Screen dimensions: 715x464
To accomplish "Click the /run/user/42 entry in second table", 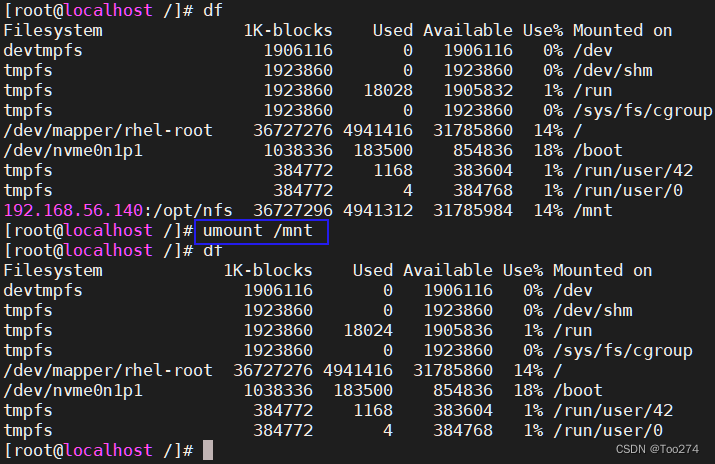I will [x=613, y=411].
